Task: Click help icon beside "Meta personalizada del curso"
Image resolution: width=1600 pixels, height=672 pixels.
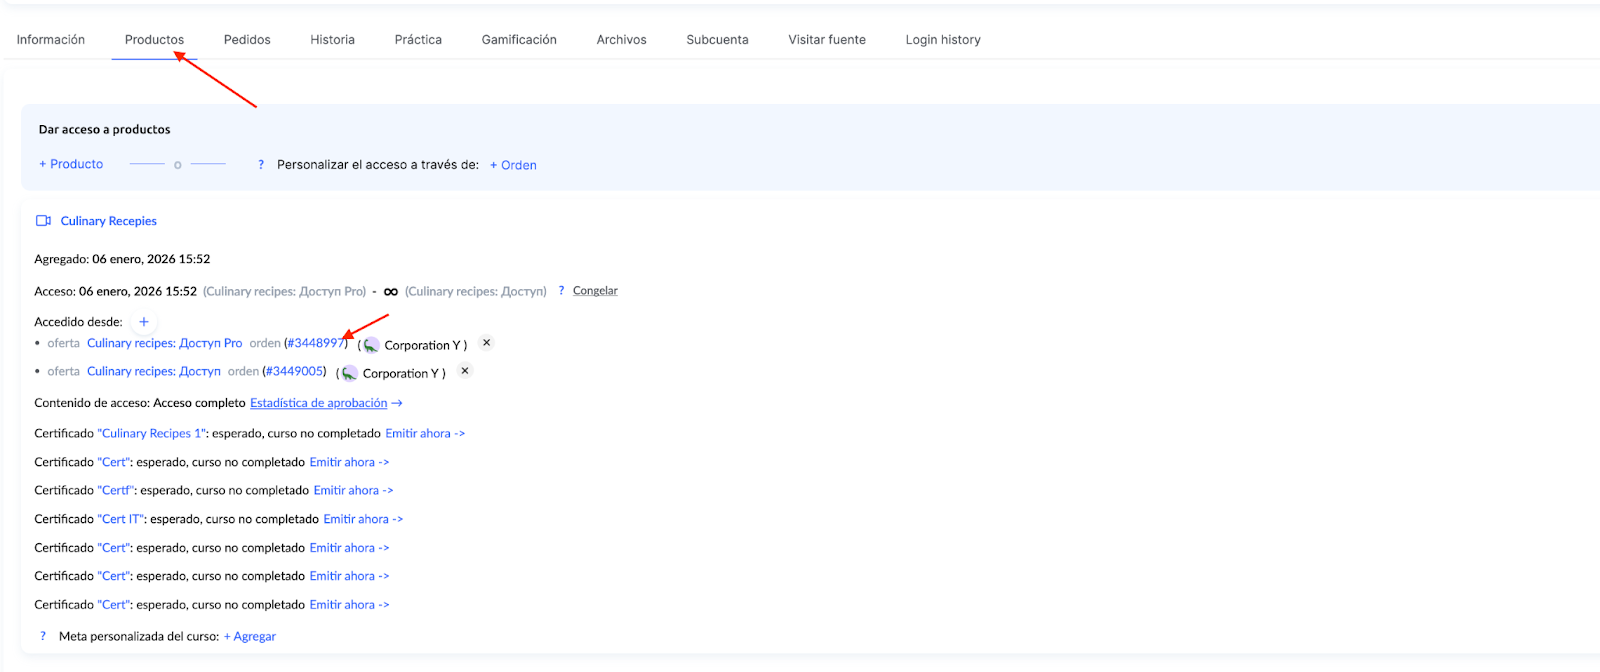Action: pyautogui.click(x=43, y=636)
